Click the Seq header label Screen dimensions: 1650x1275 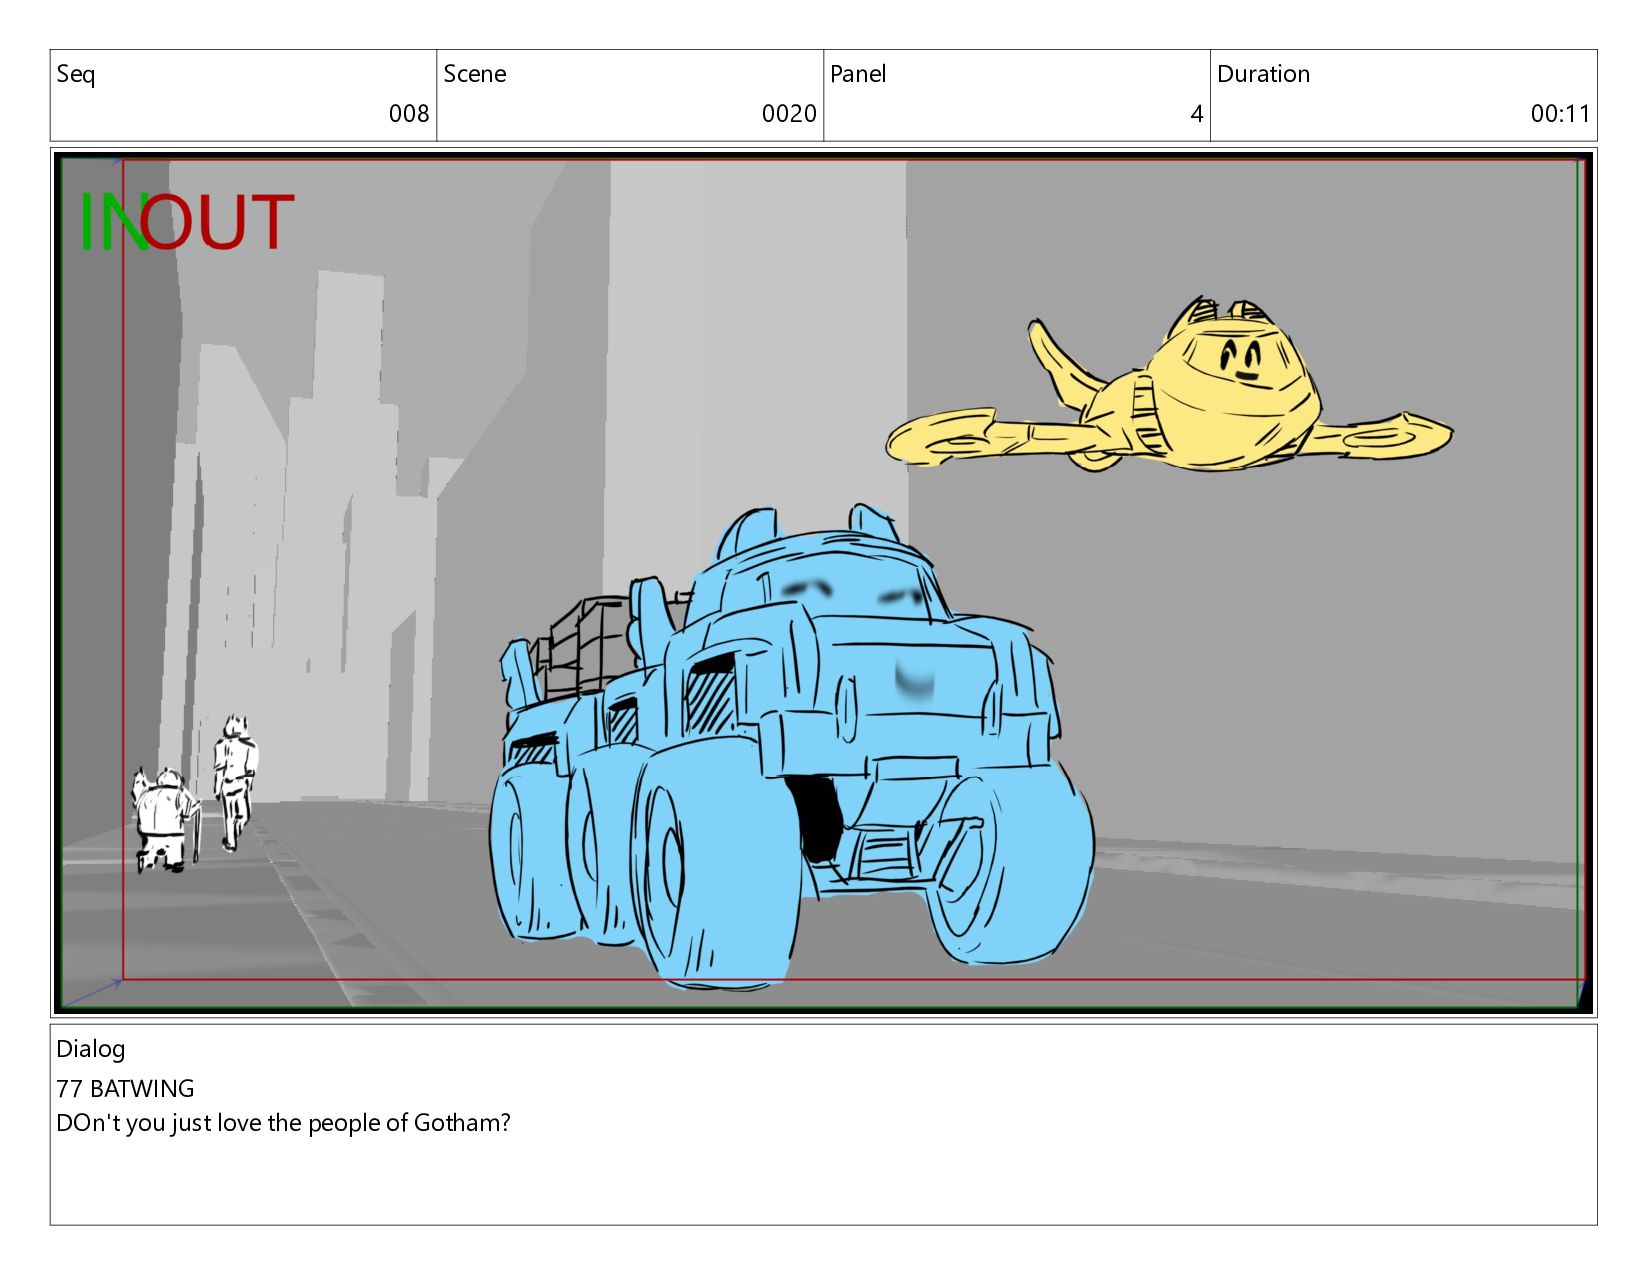(76, 75)
